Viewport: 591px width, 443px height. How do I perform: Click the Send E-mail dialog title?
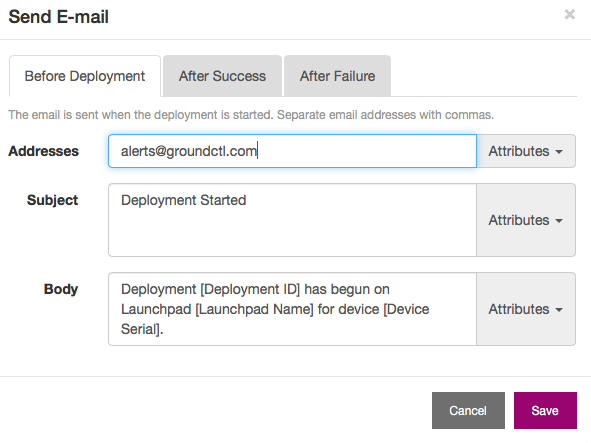point(58,17)
